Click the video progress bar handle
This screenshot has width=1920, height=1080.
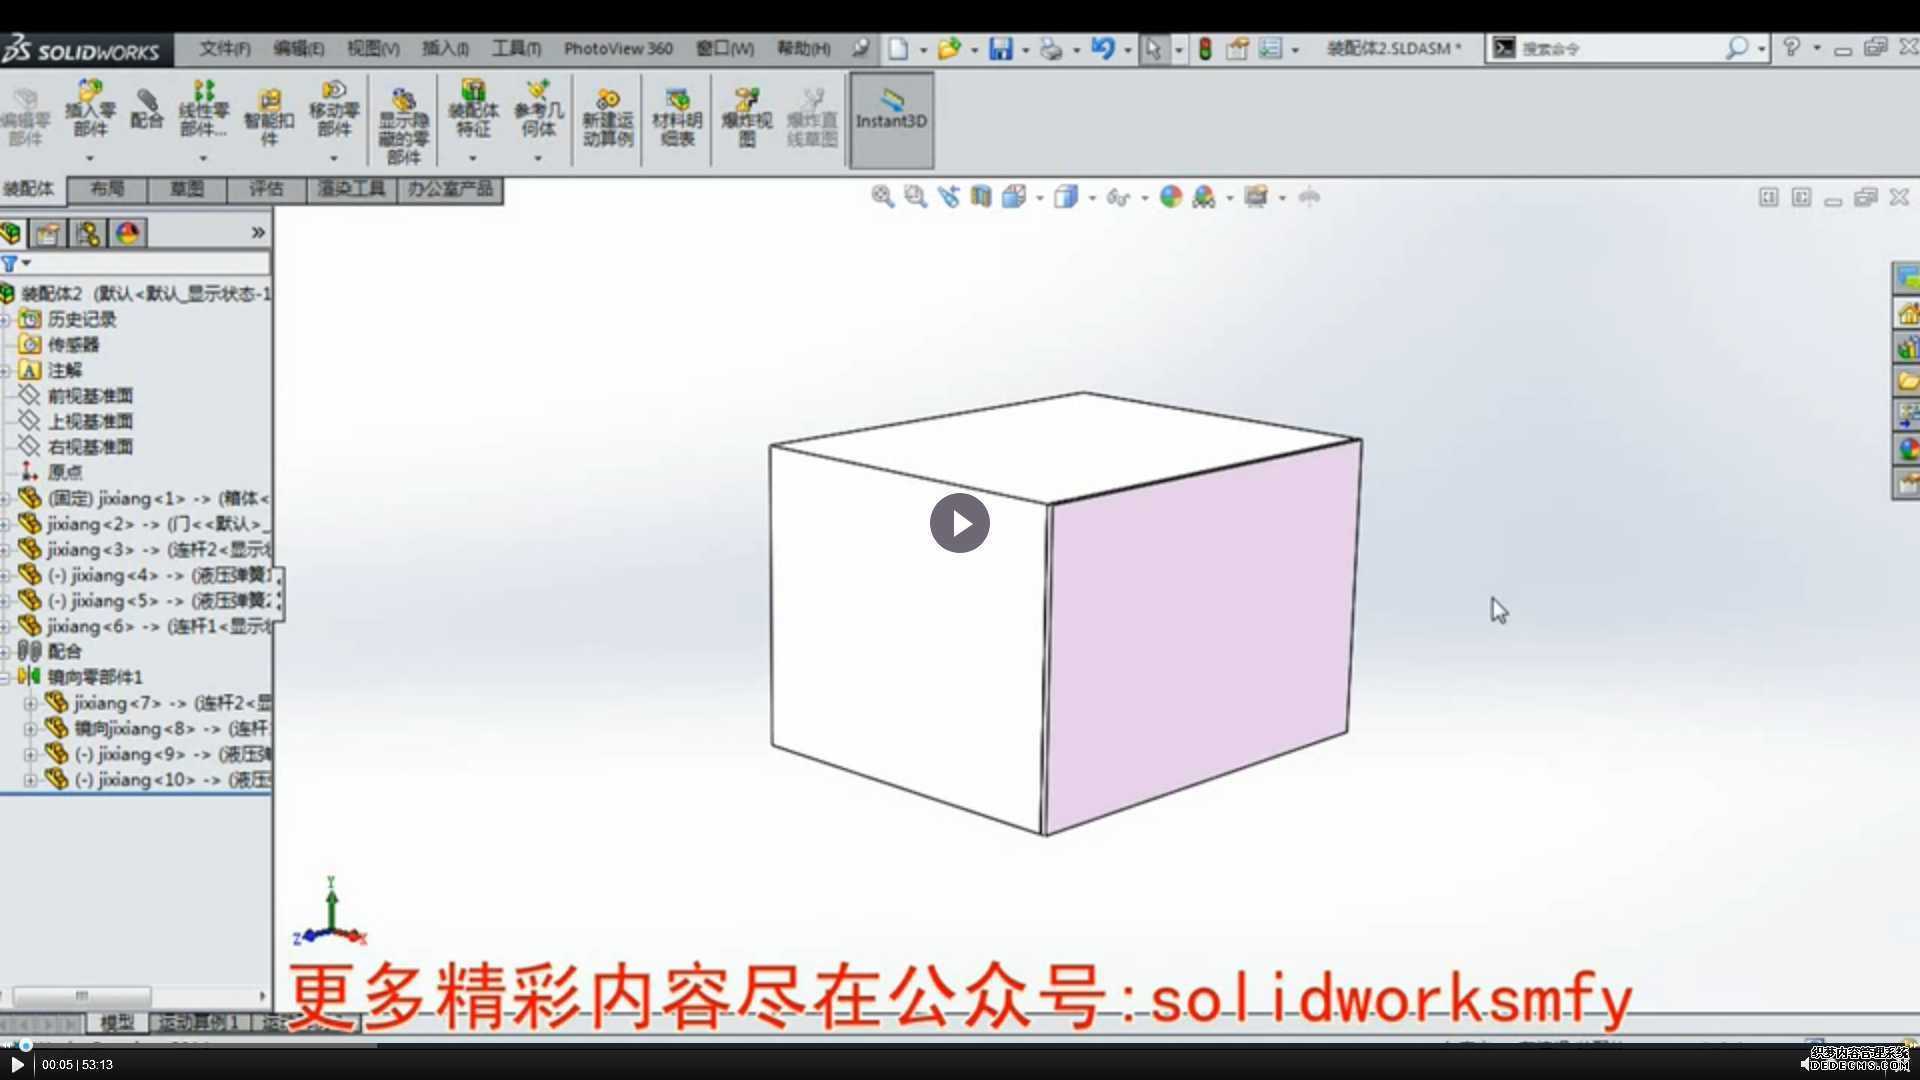pyautogui.click(x=26, y=1045)
